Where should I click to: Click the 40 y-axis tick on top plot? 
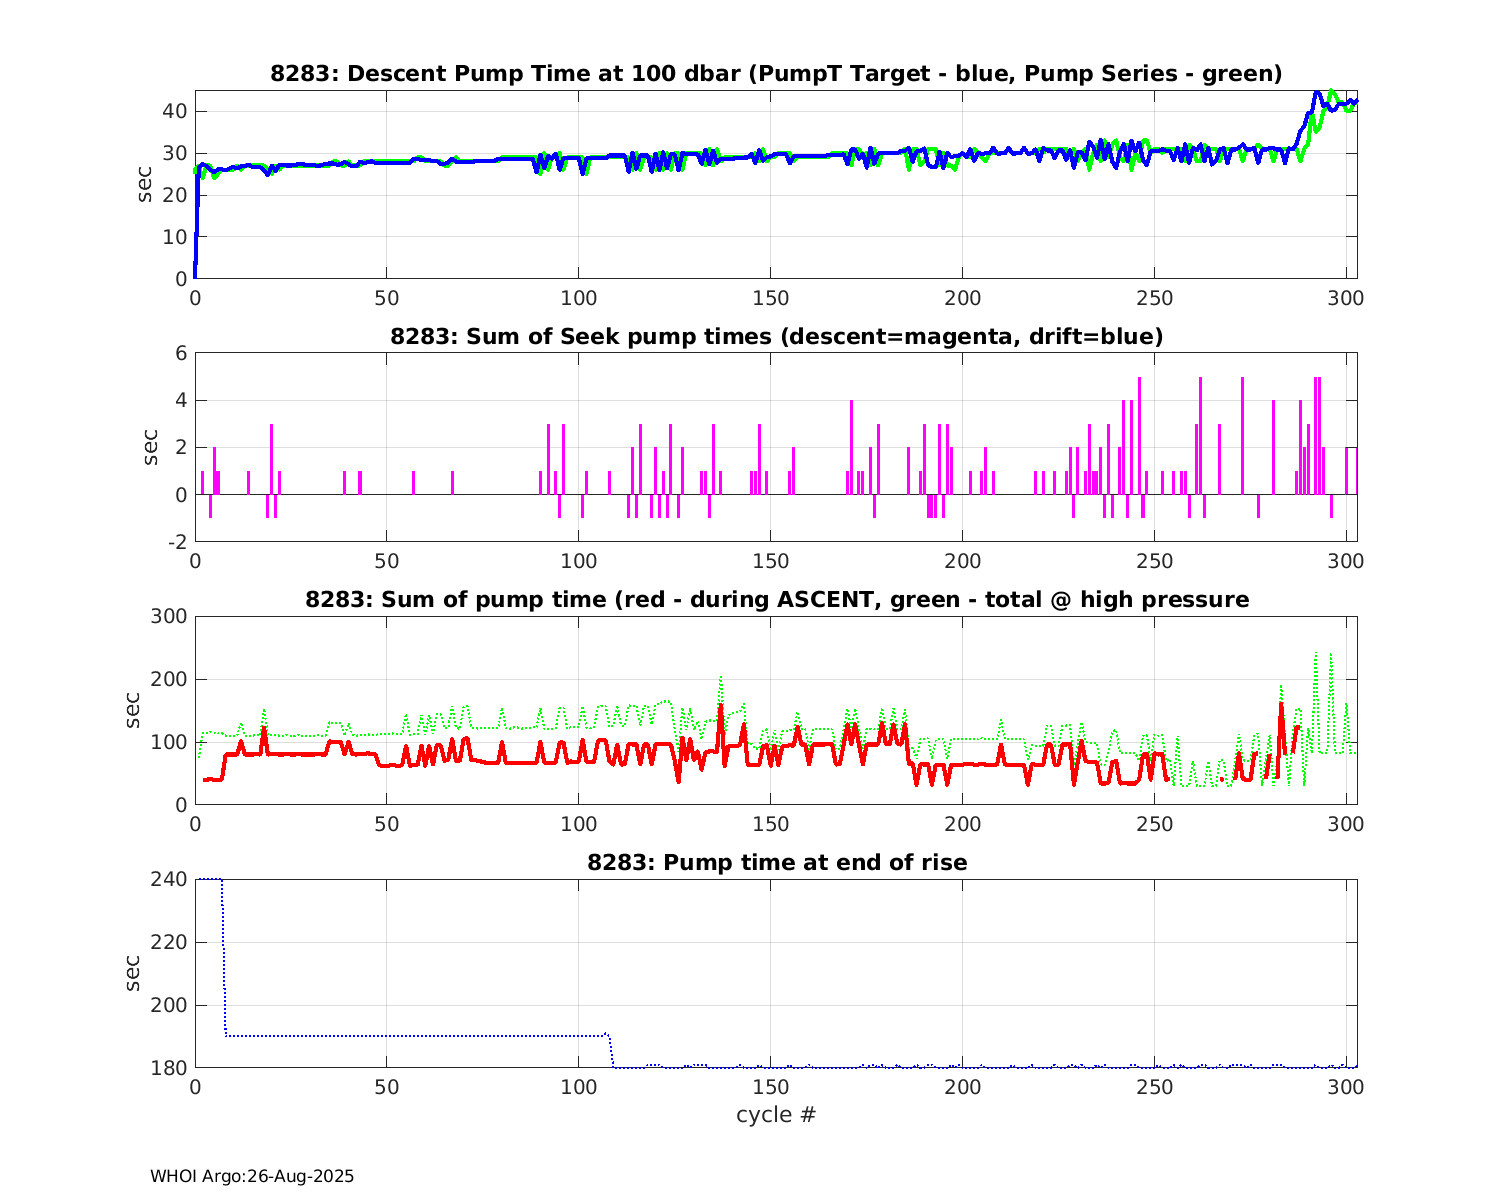click(x=176, y=111)
